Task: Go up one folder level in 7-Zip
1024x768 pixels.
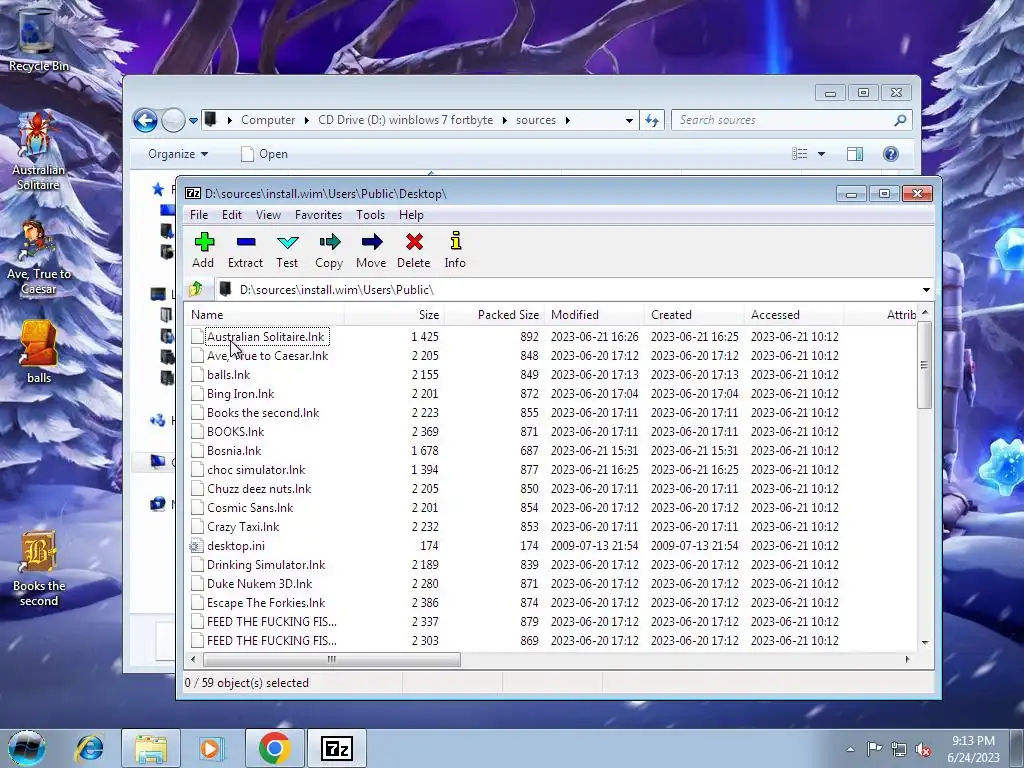Action: click(196, 289)
